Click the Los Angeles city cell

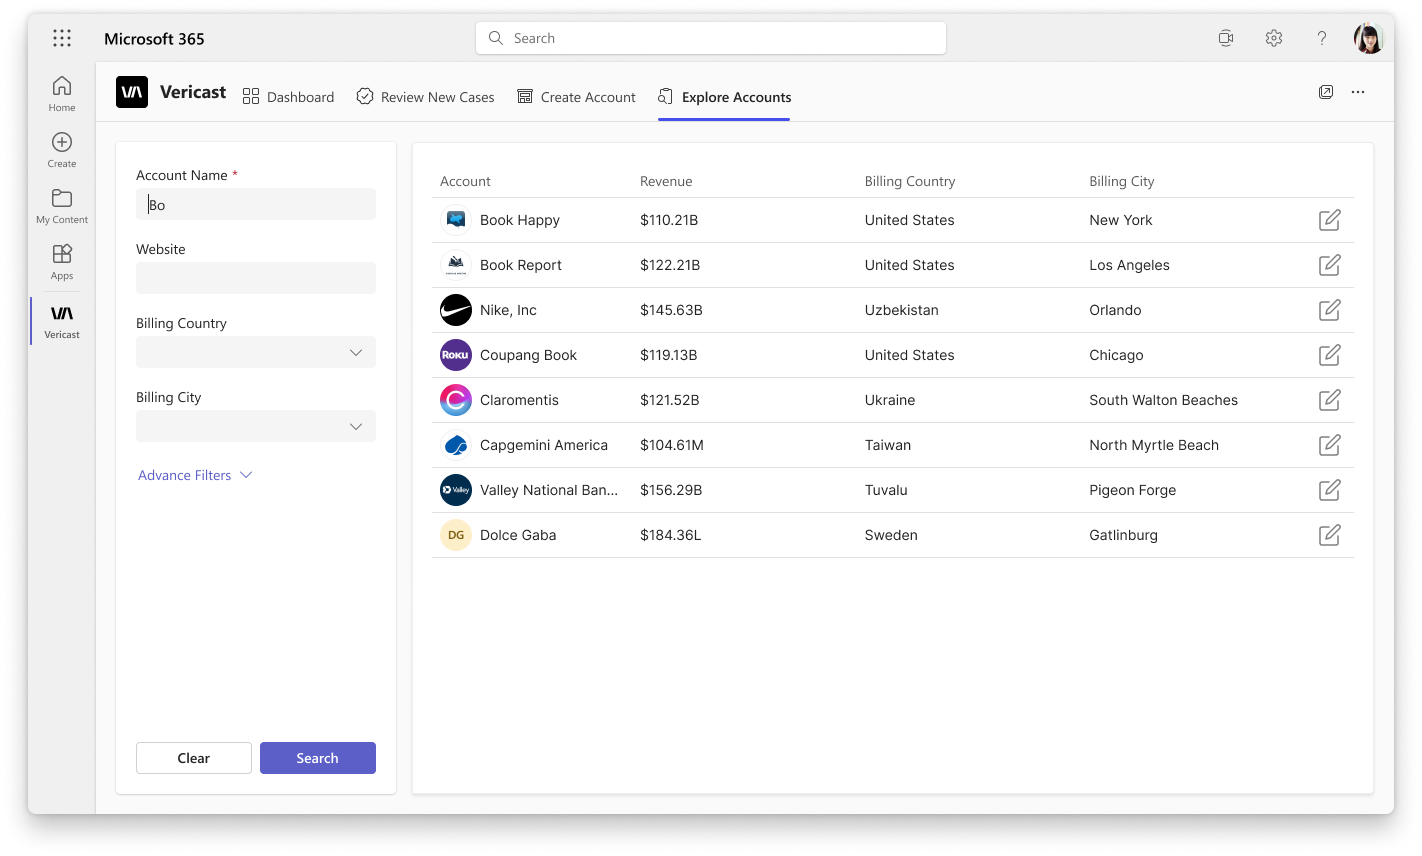click(x=1129, y=265)
